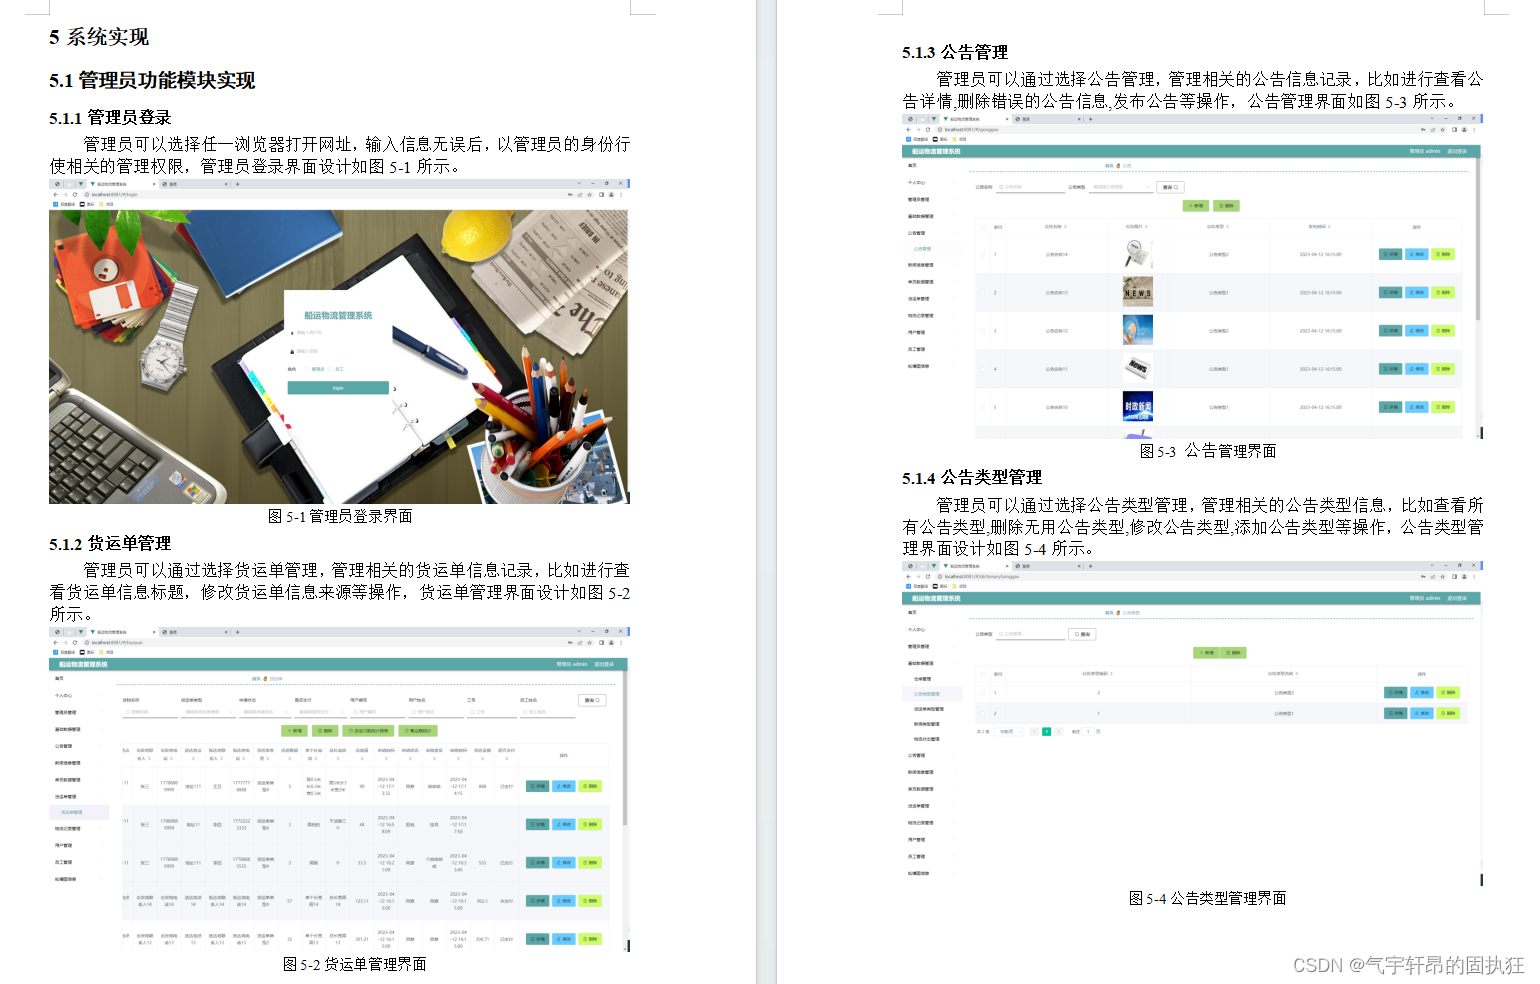Click sort arrows beside 发布时间 column in figure 5-3

tap(1329, 226)
